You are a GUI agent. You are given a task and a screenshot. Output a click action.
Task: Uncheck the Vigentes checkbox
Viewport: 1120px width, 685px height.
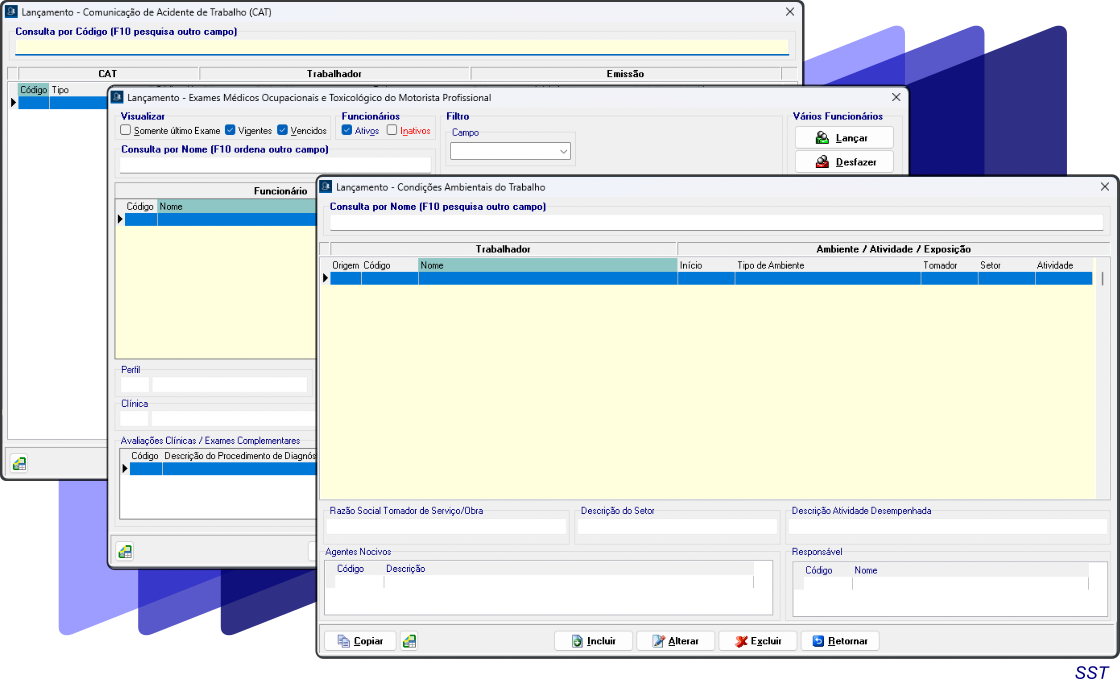click(x=230, y=130)
